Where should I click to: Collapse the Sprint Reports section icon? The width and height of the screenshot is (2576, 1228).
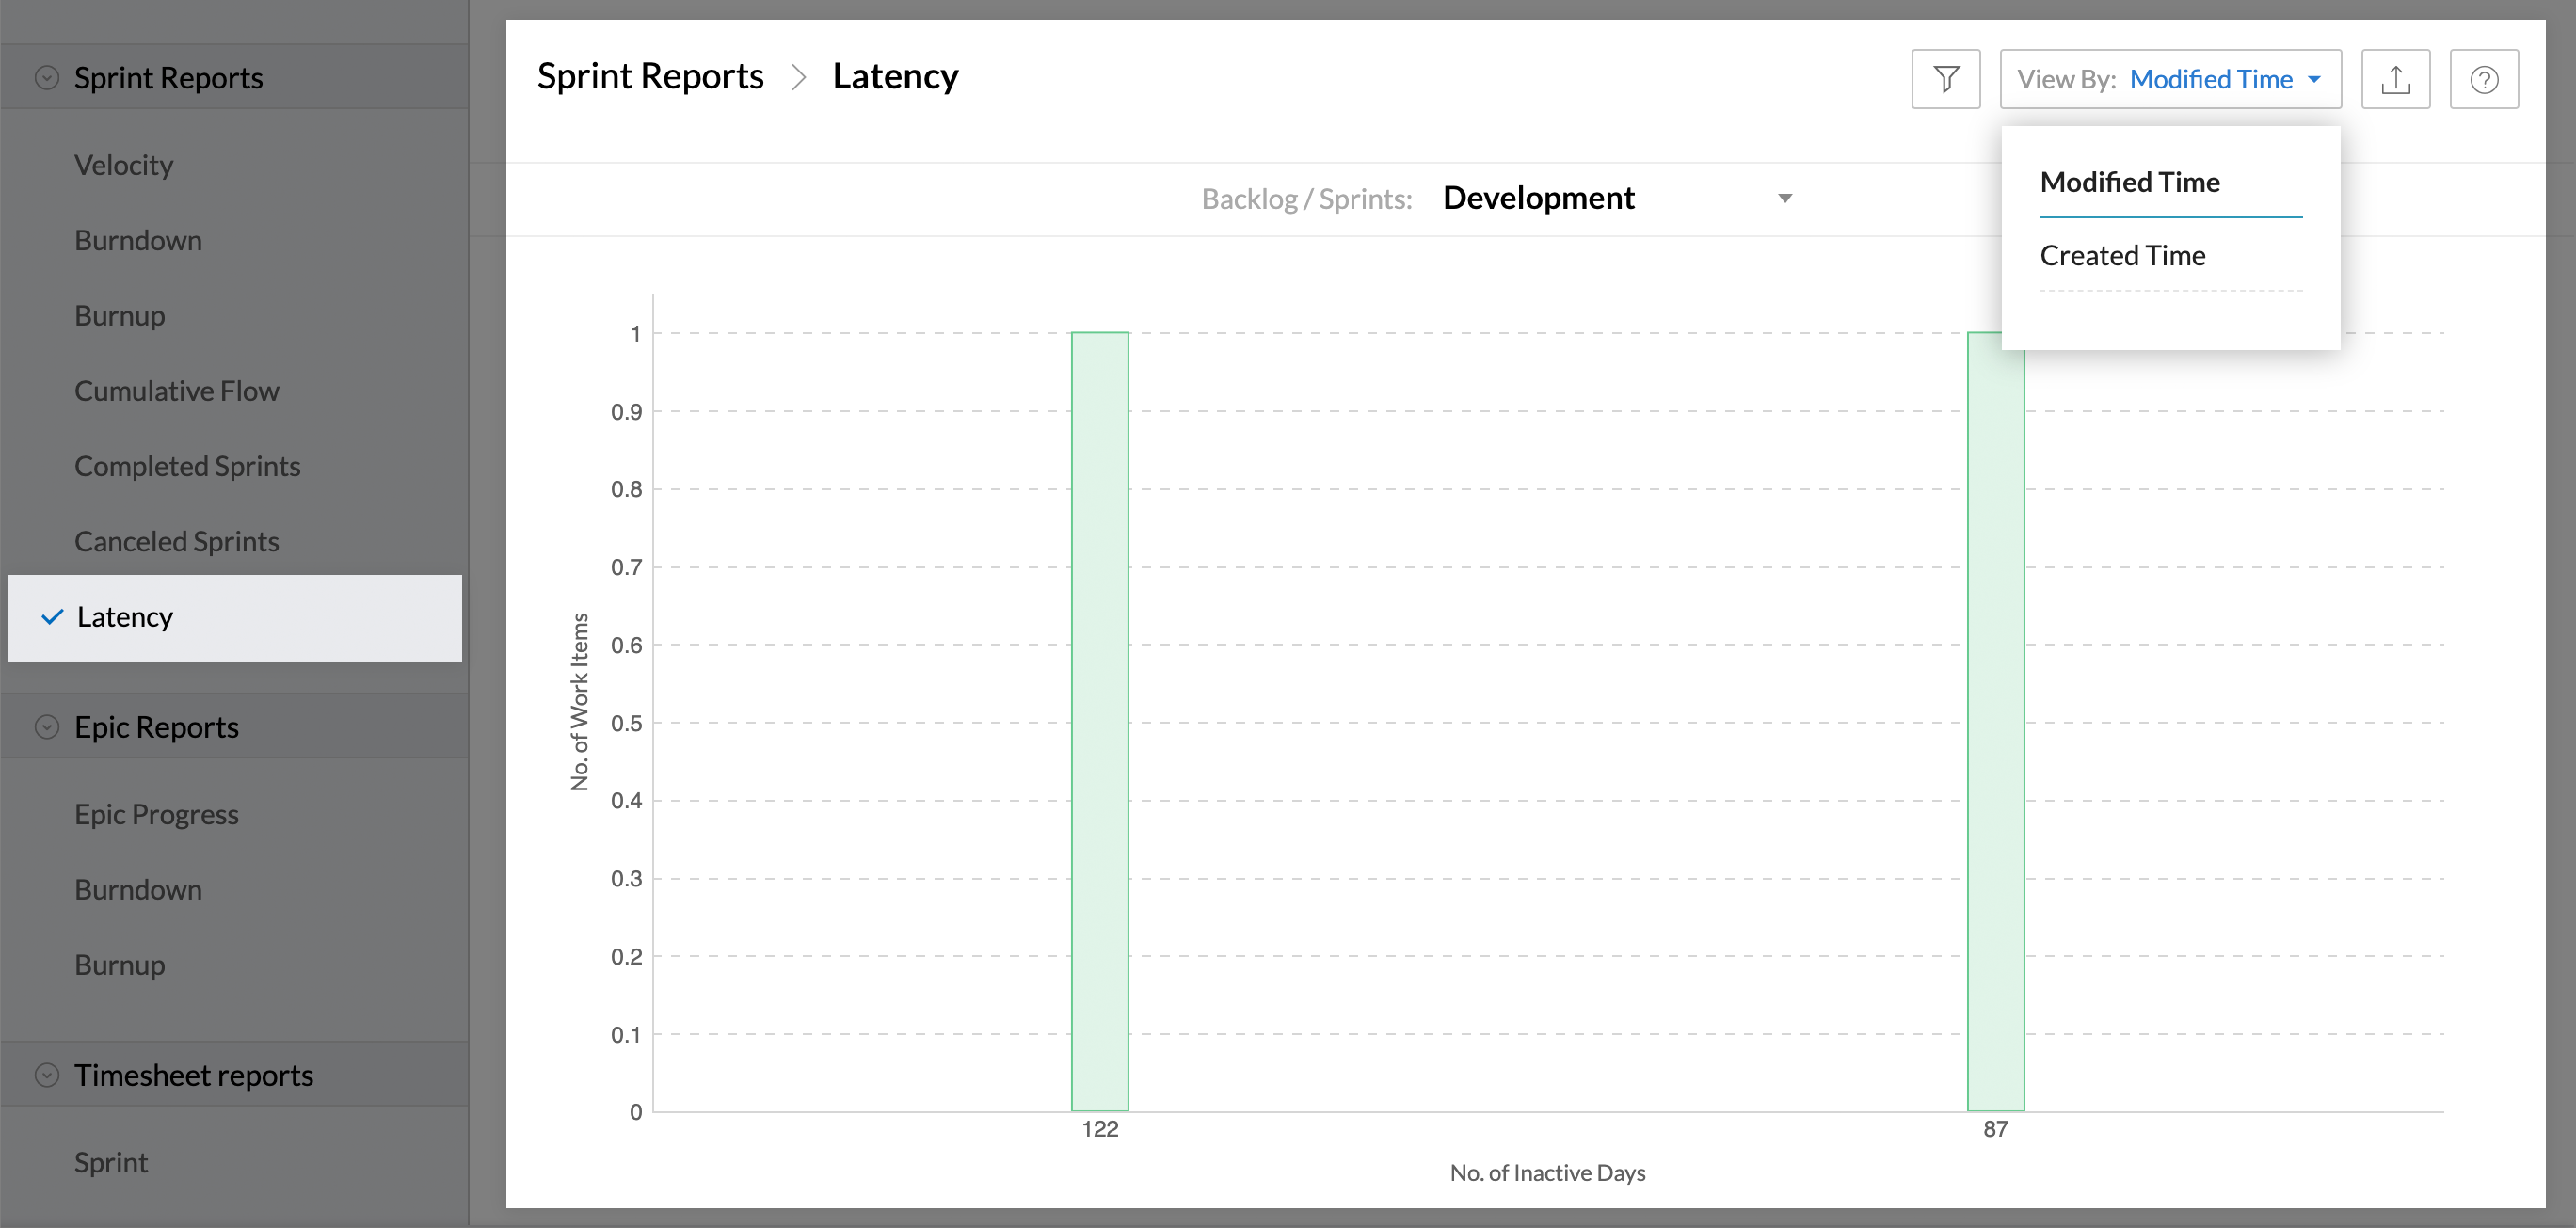click(x=47, y=78)
